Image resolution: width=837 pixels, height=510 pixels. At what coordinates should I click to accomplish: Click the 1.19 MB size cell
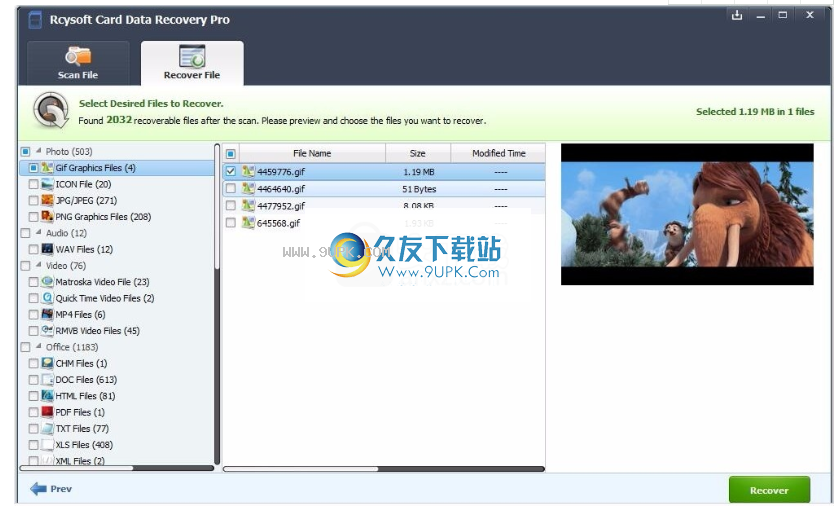419,172
